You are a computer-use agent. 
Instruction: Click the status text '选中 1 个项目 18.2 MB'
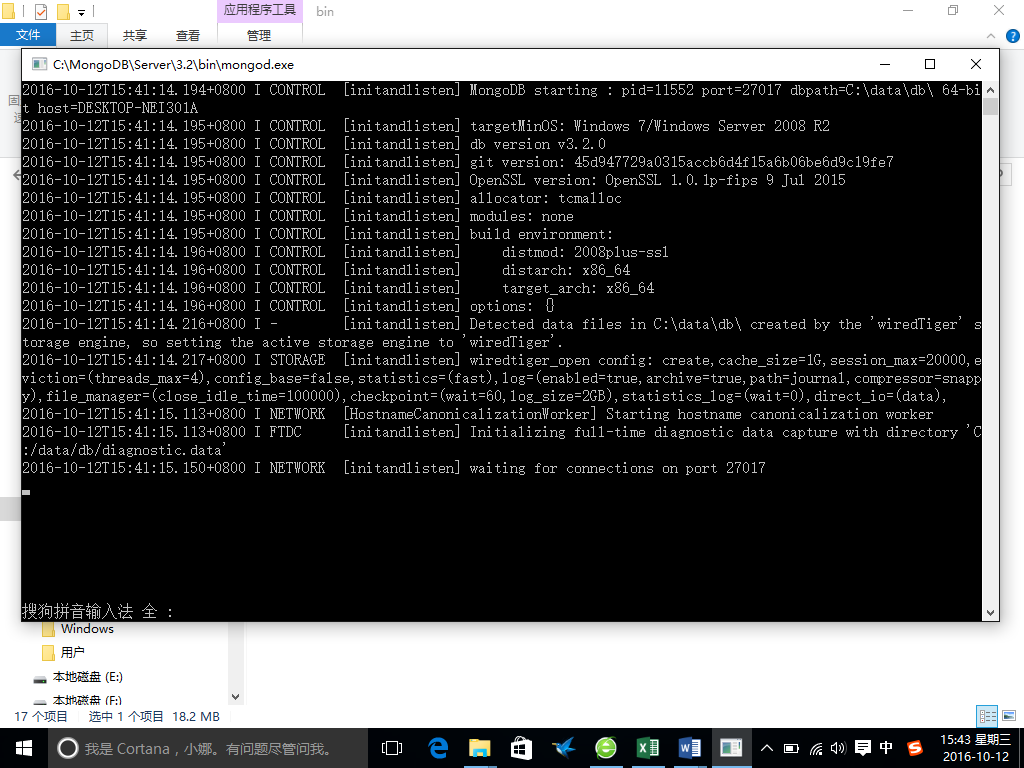tap(154, 716)
